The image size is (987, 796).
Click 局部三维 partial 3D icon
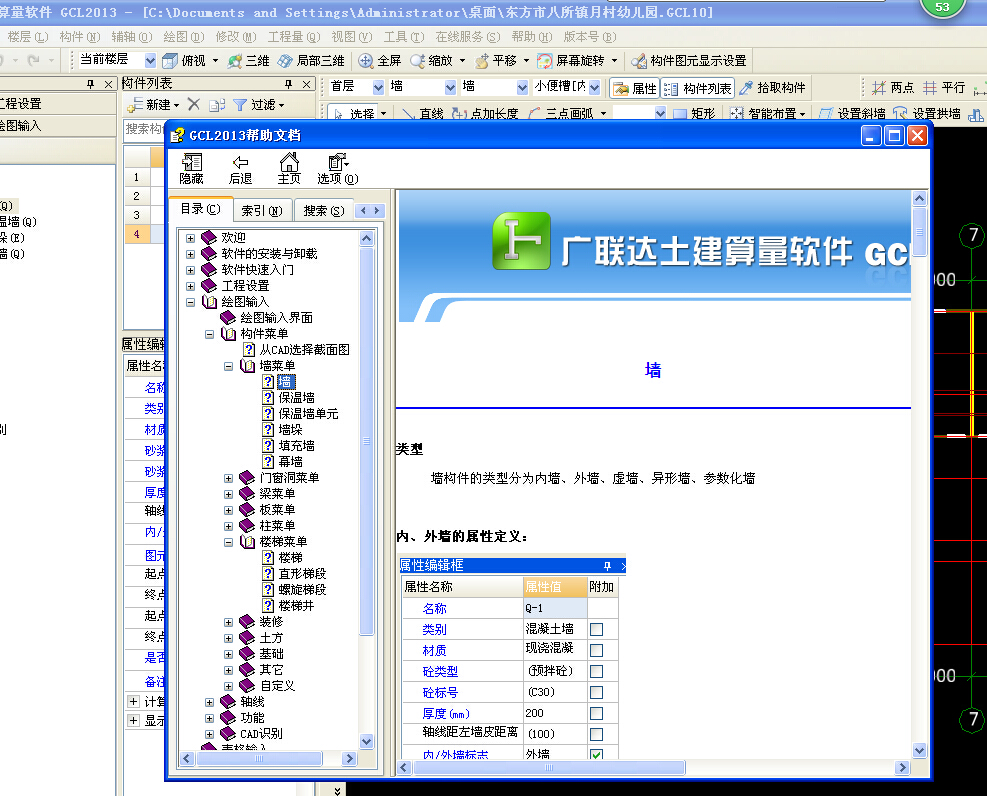[x=285, y=60]
